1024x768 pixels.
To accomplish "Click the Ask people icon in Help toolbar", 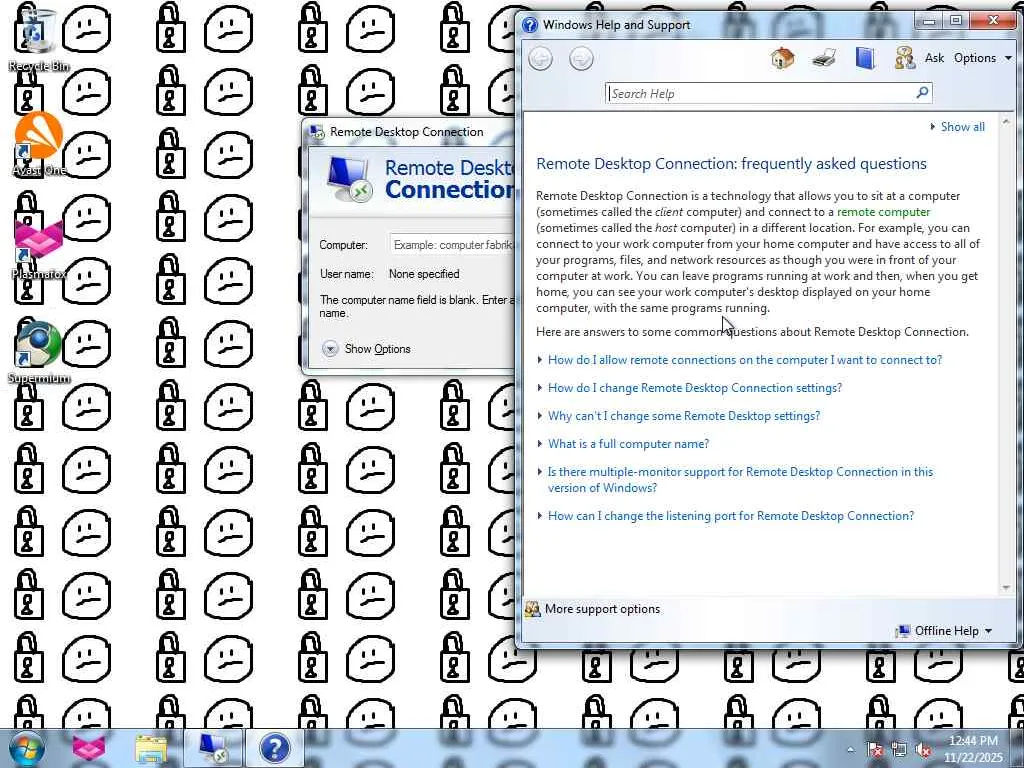I will coord(904,58).
